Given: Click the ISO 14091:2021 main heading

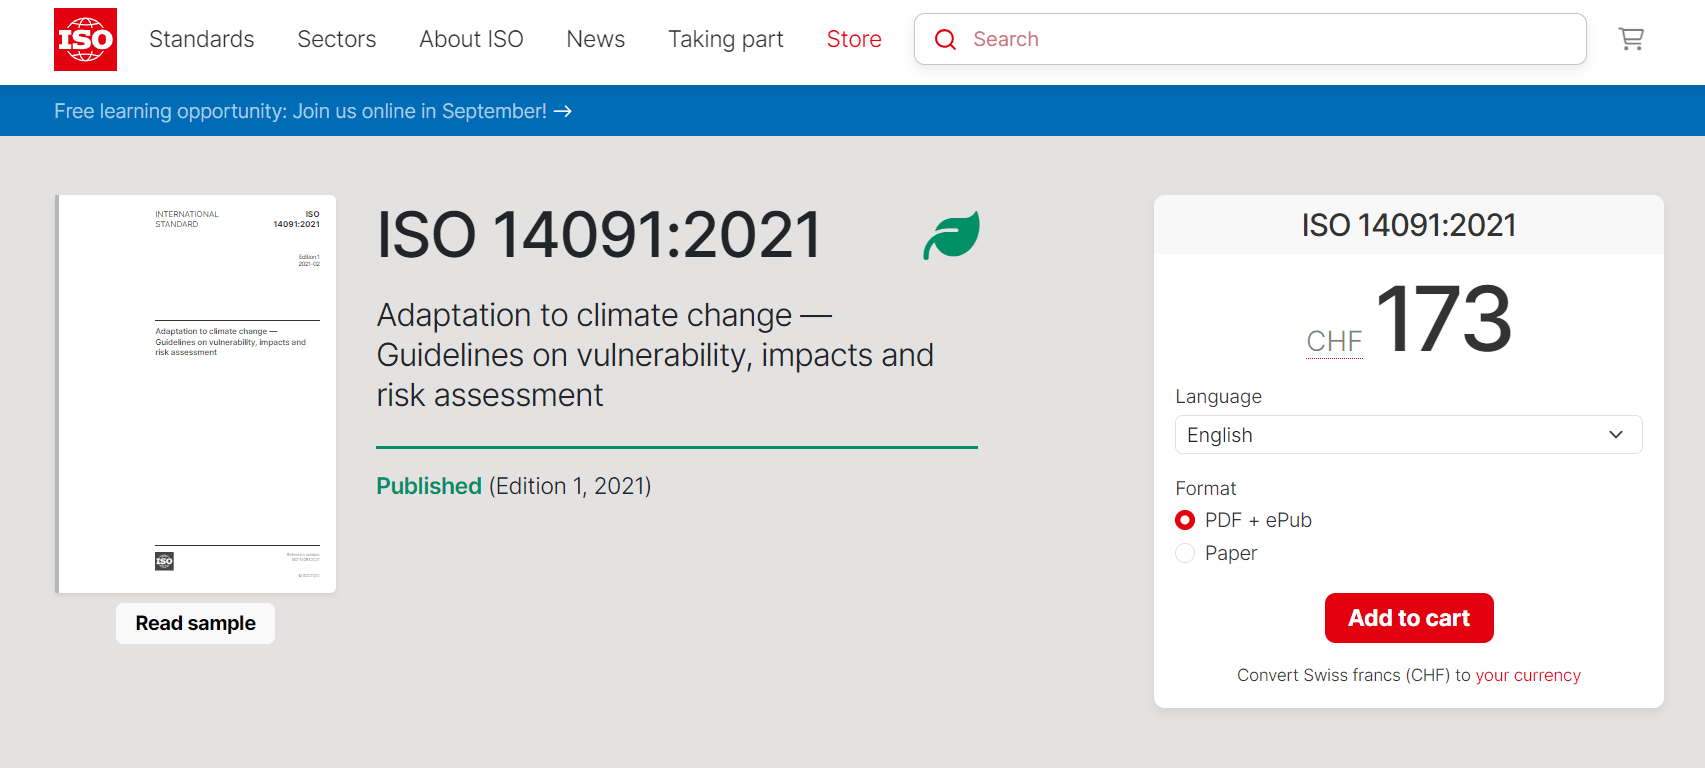Looking at the screenshot, I should click(599, 236).
